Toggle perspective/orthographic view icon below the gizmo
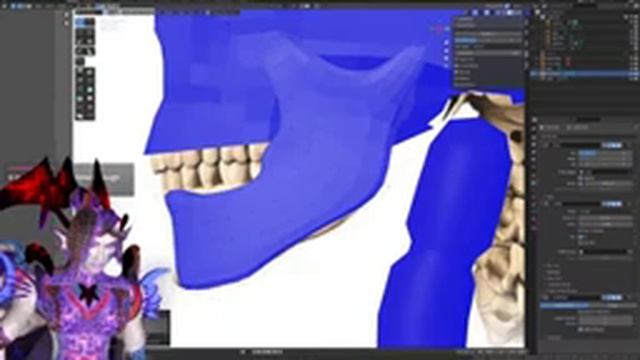Image resolution: width=640 pixels, height=360 pixels. pyautogui.click(x=446, y=66)
